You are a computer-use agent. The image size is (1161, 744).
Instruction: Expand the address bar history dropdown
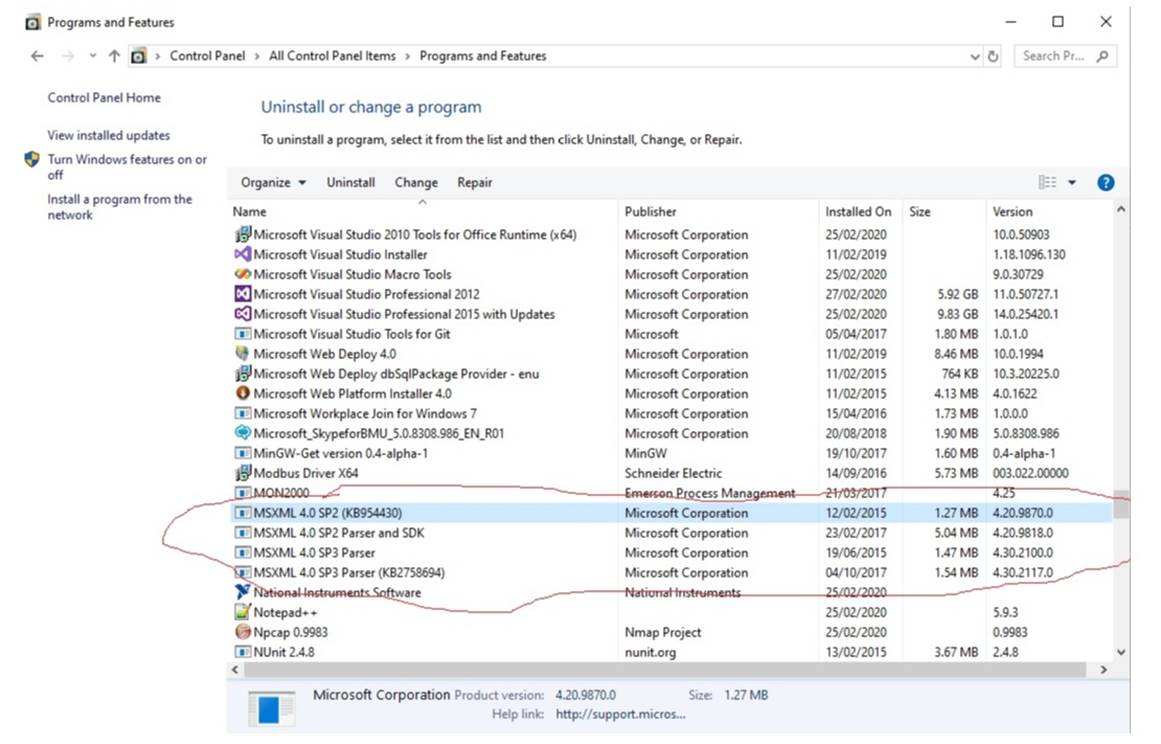[x=974, y=56]
